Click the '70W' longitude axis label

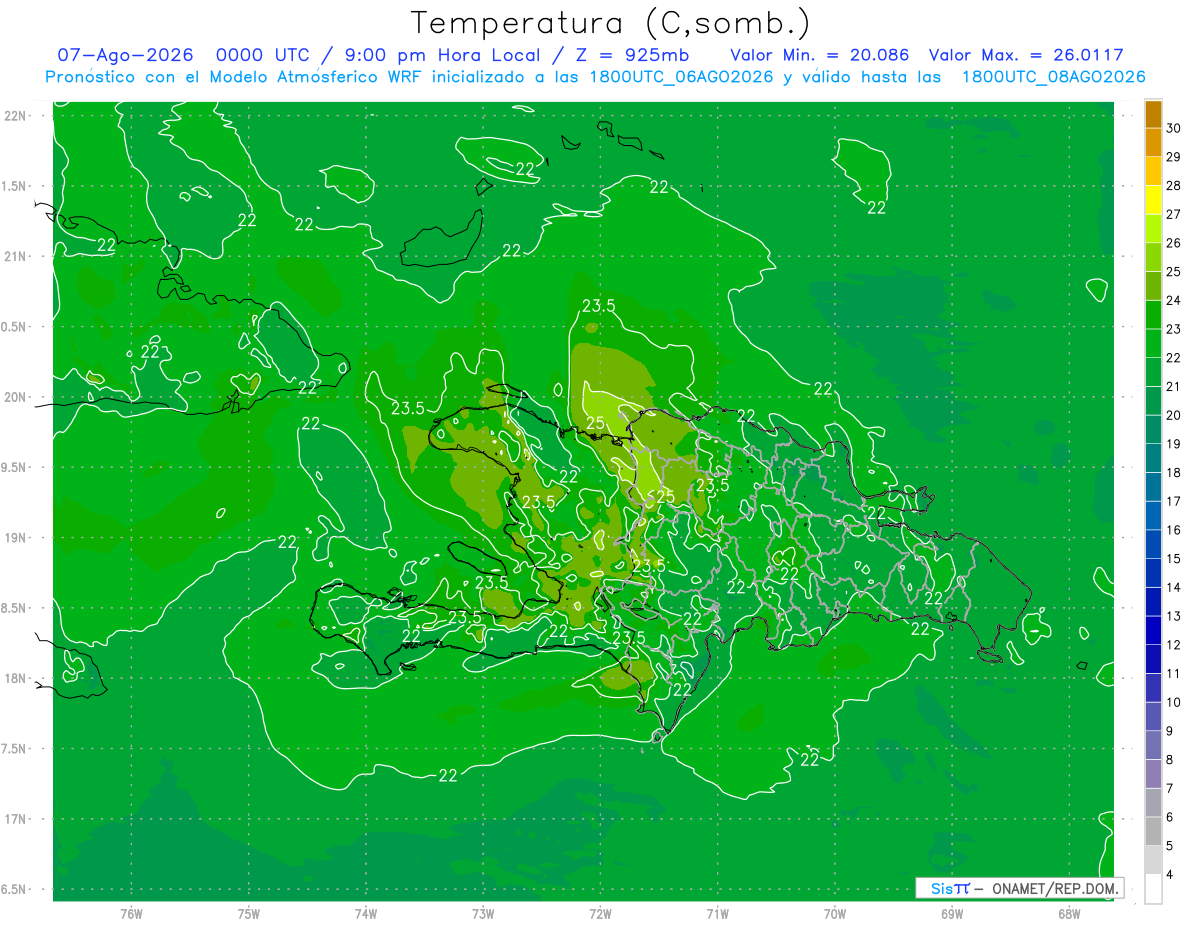point(834,913)
